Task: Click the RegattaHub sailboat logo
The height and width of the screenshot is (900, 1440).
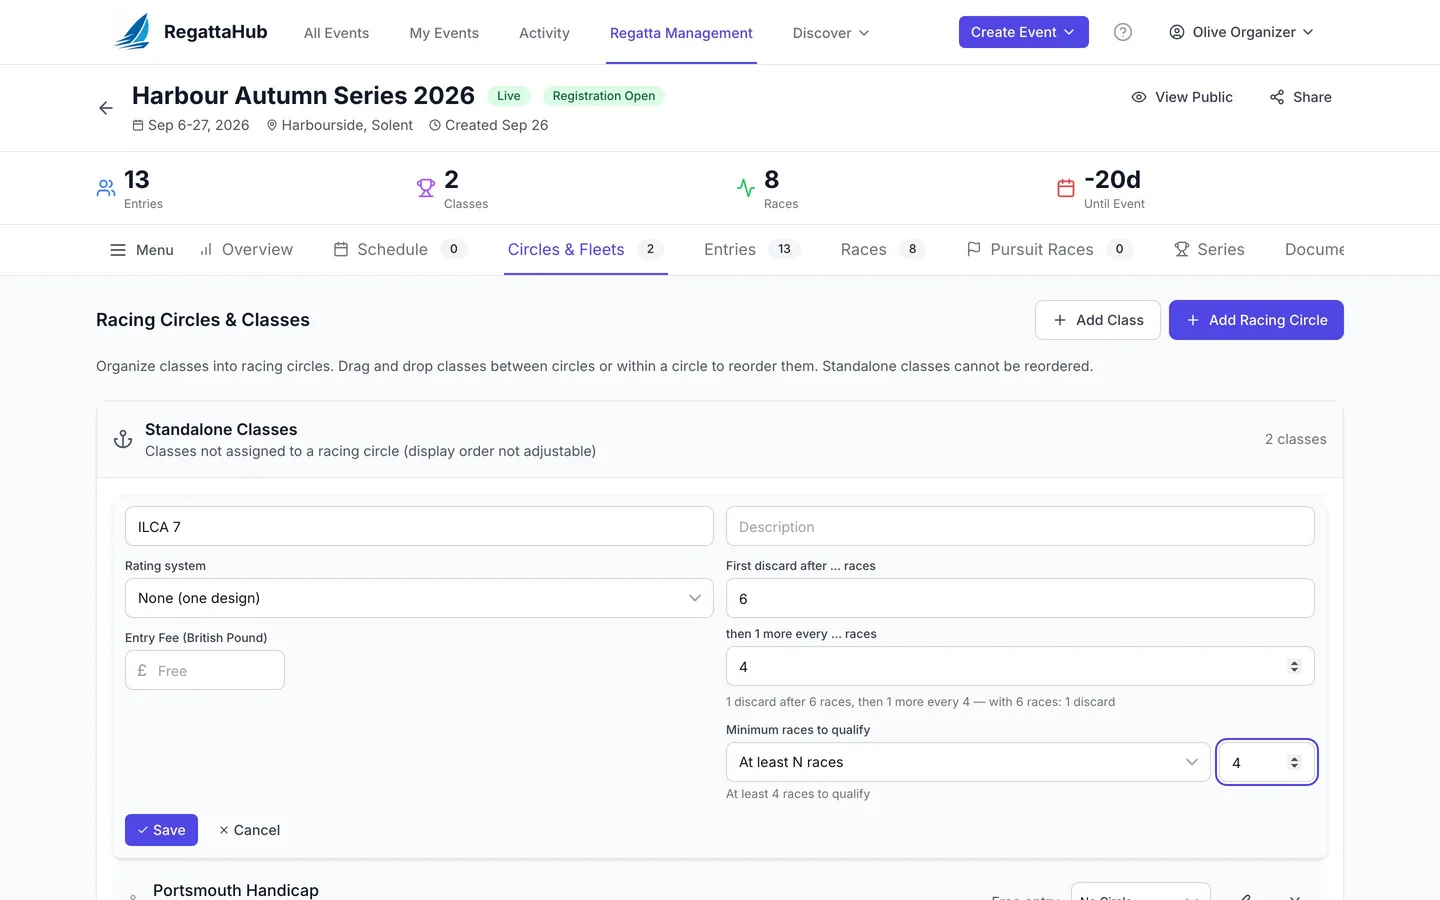Action: click(x=133, y=32)
